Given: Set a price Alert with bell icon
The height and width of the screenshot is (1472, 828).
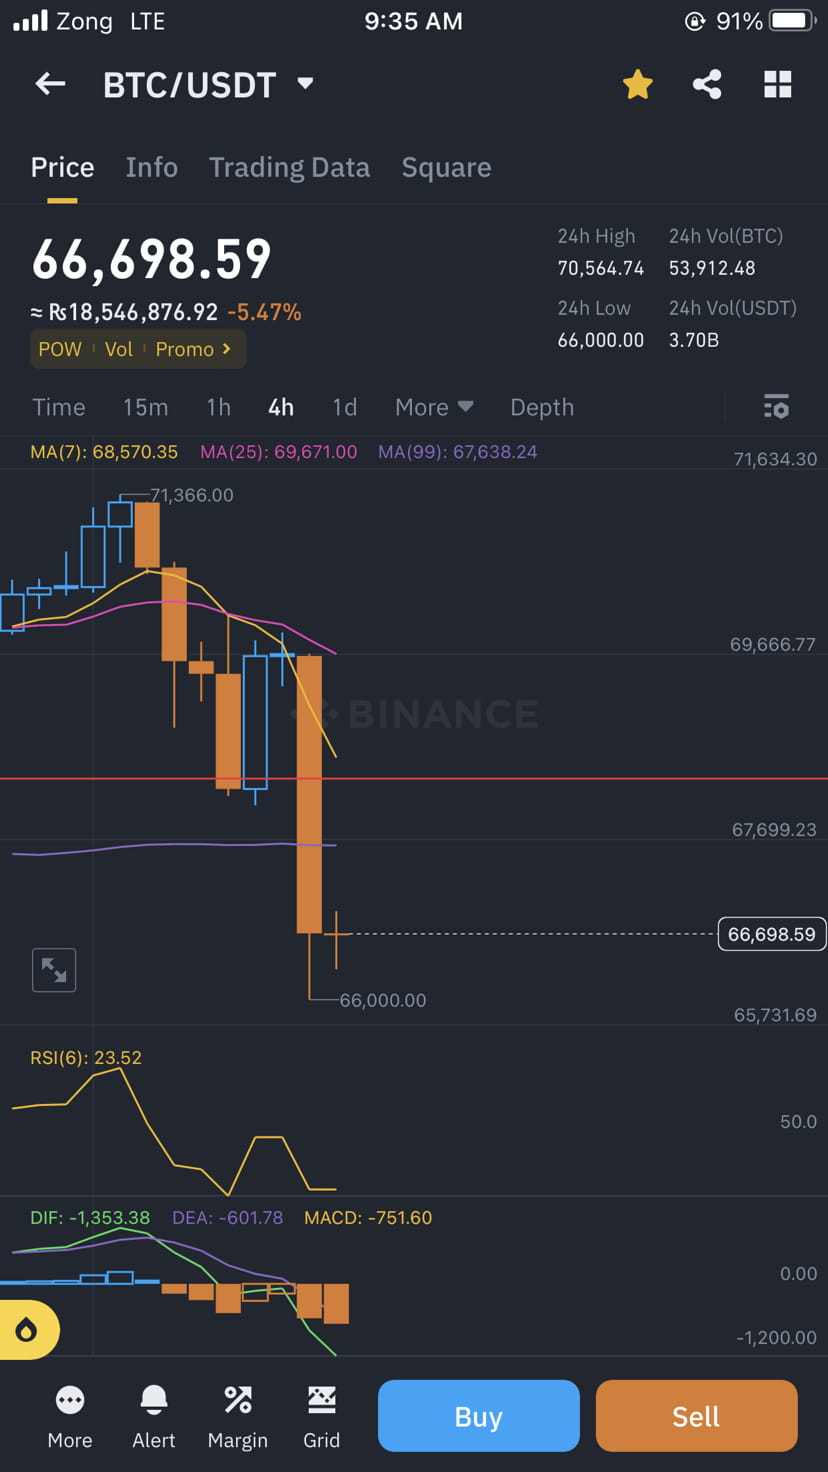Looking at the screenshot, I should [x=154, y=1417].
